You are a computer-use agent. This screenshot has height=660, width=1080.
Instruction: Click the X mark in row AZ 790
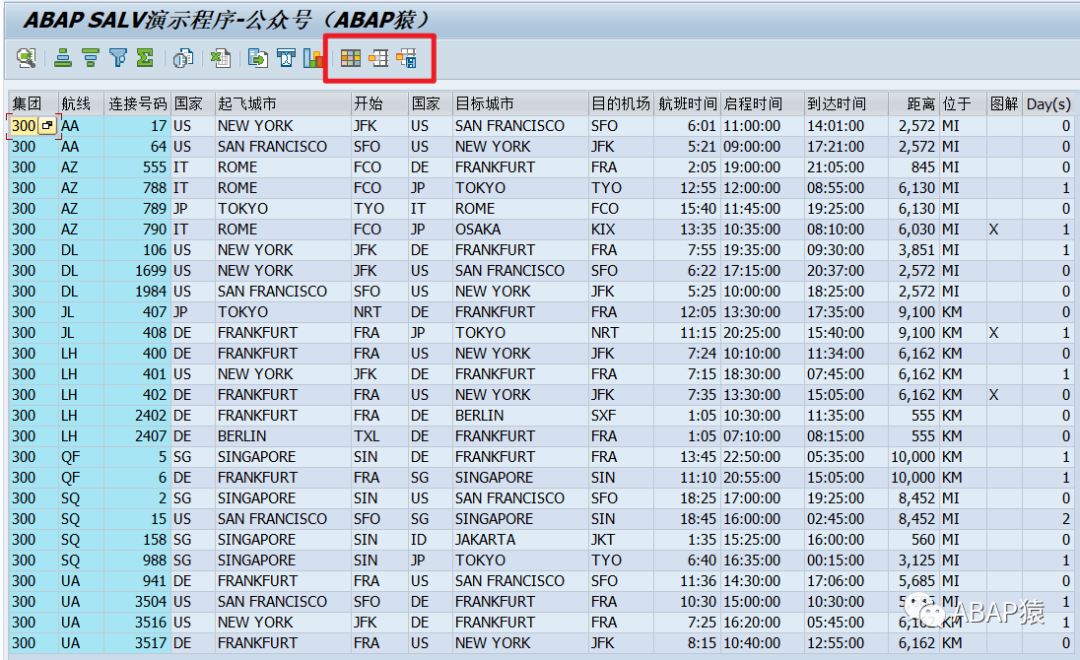1004,229
